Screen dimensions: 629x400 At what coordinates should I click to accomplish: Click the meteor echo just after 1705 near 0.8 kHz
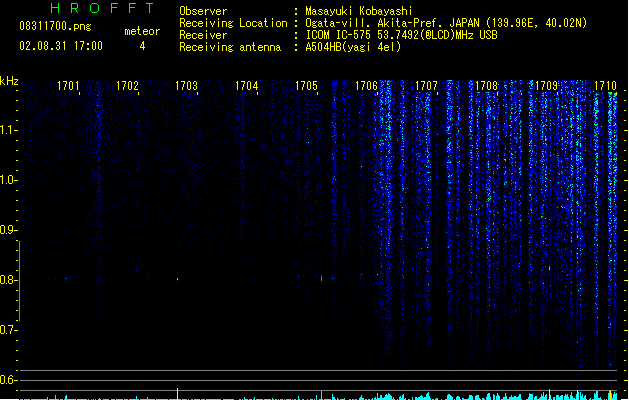coord(321,278)
